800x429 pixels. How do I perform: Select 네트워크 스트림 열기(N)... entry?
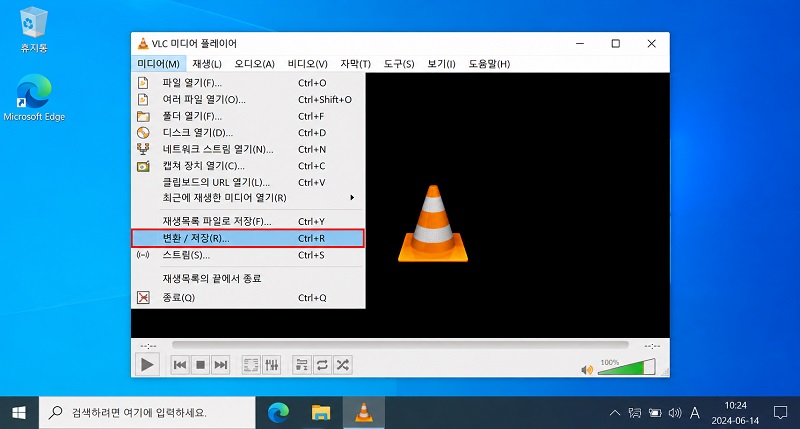[x=248, y=149]
